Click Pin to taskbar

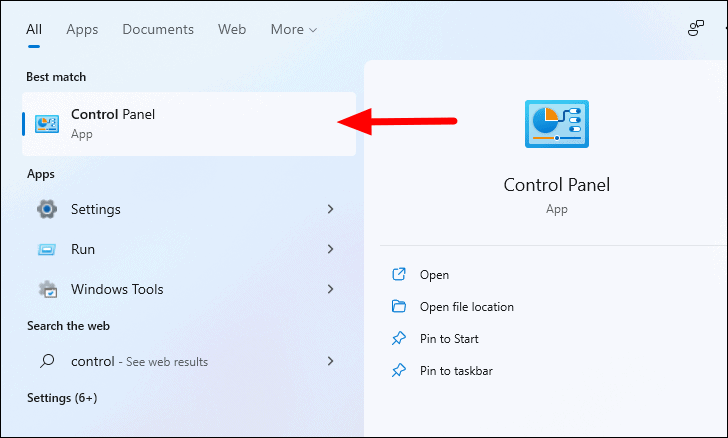pyautogui.click(x=456, y=371)
